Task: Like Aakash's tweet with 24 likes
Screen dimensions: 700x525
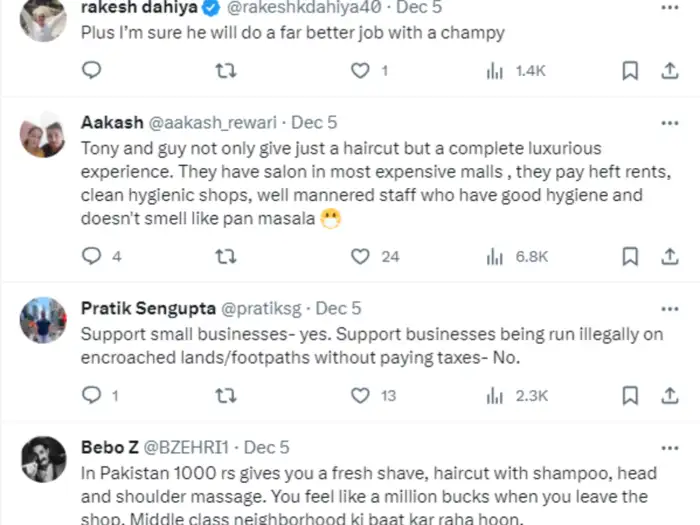Action: pos(361,257)
